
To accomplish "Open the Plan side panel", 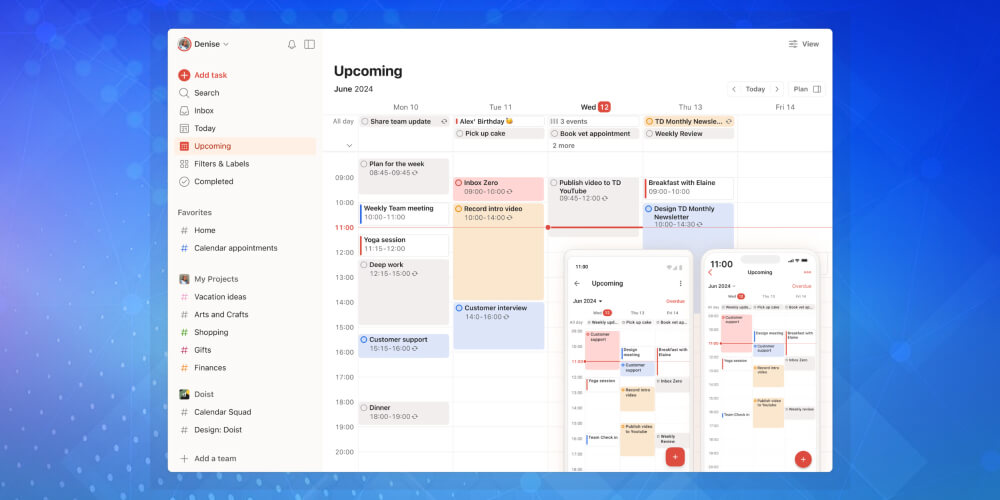I will point(807,89).
